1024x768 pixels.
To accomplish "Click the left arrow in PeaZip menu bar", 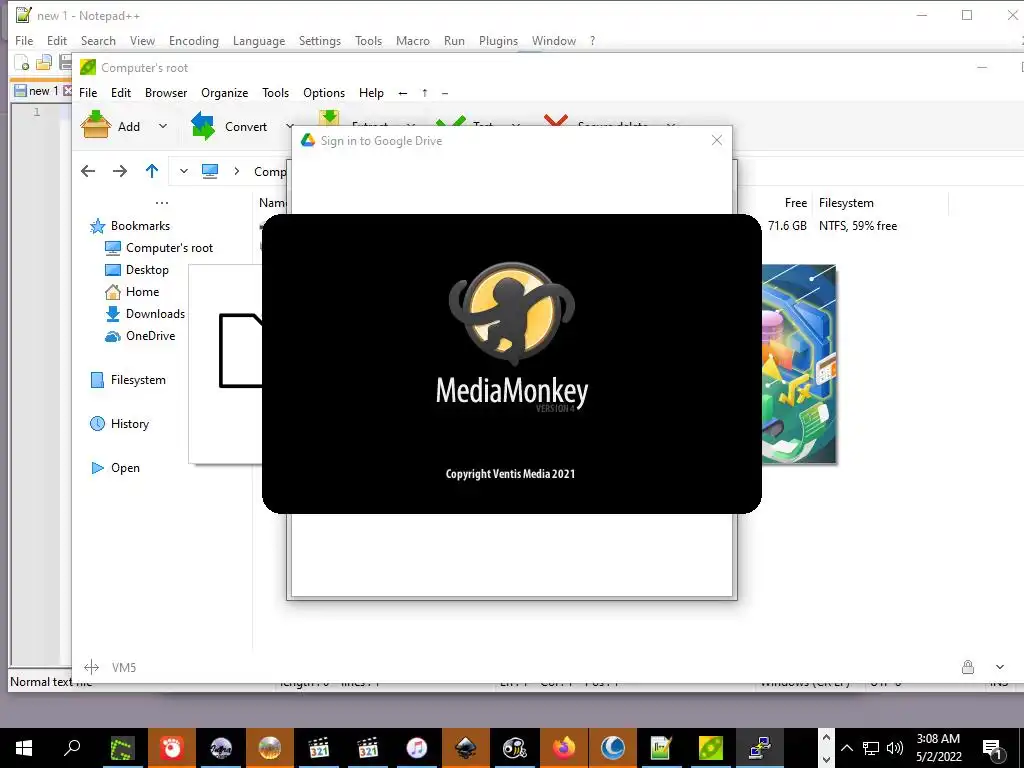I will click(x=403, y=93).
